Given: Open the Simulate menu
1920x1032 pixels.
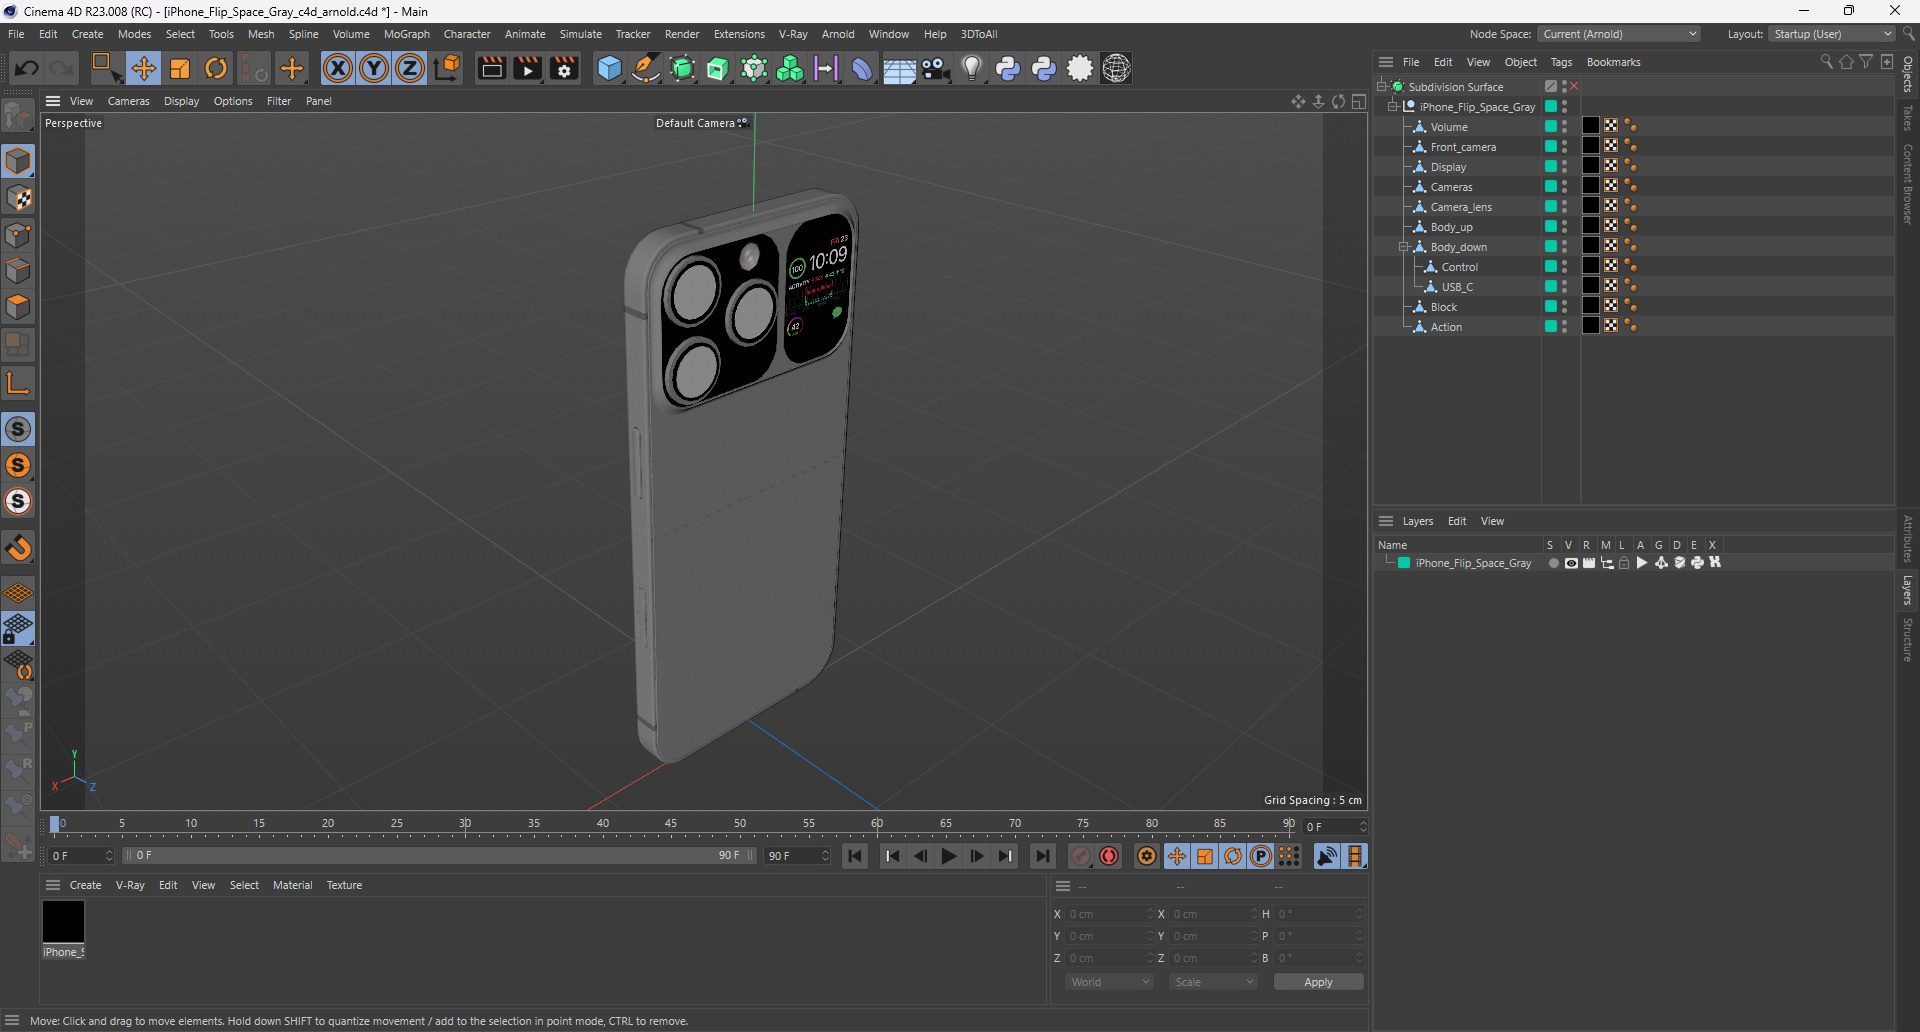Looking at the screenshot, I should (580, 34).
